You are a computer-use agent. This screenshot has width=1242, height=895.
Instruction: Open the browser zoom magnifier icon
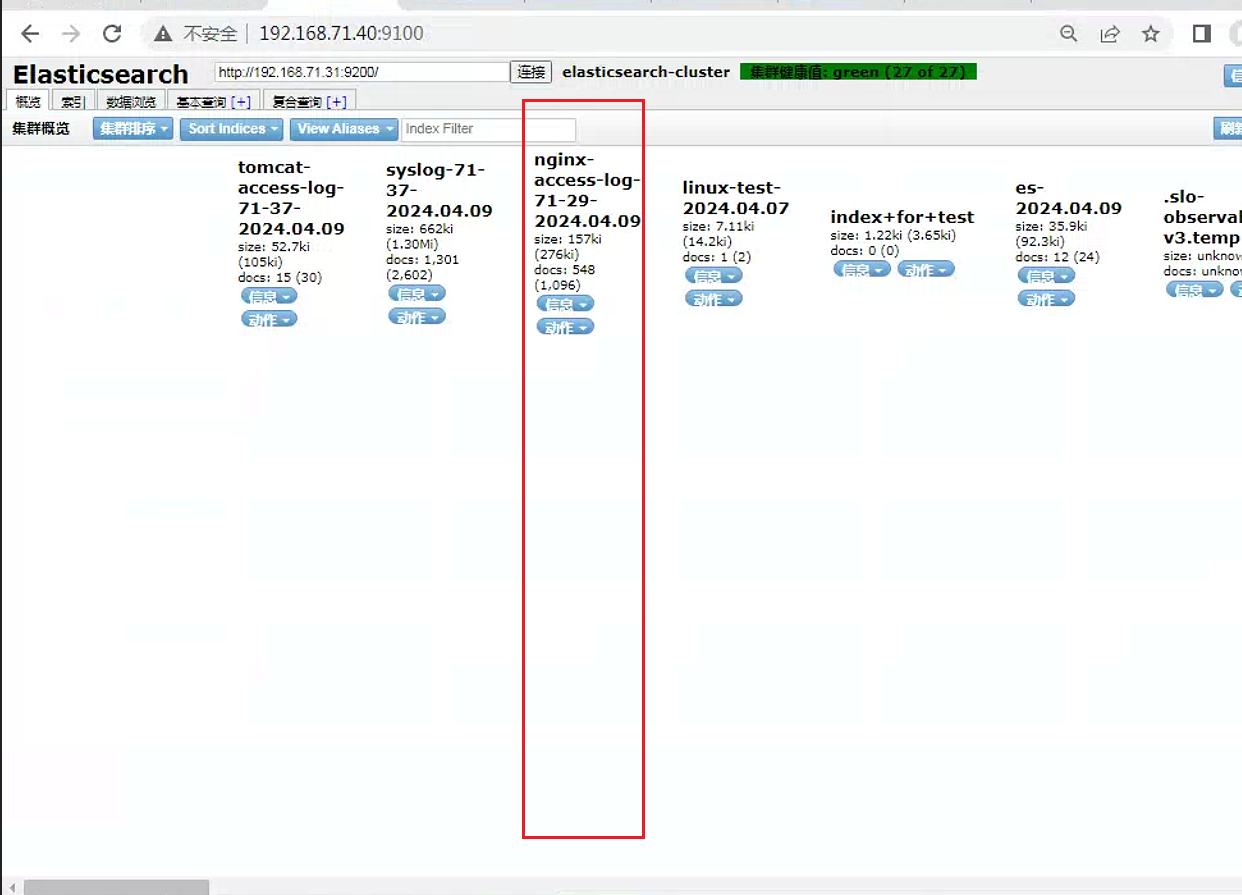[x=1069, y=34]
